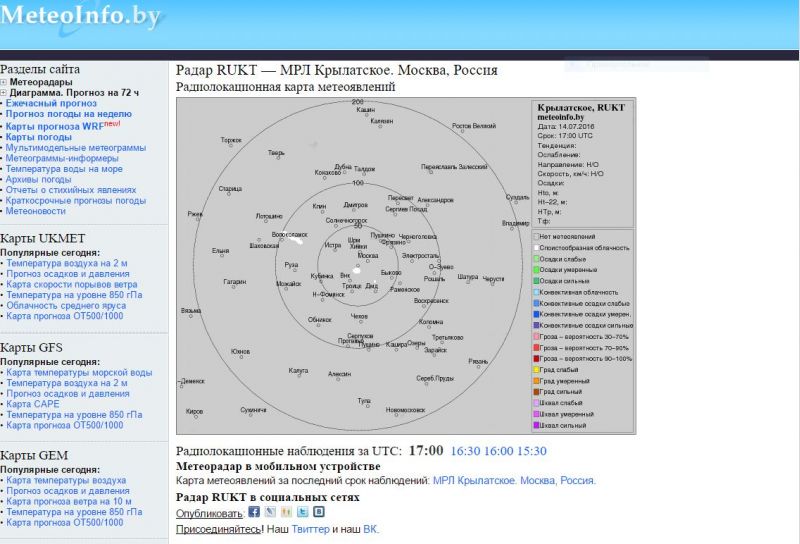800x544 pixels.
Task: Click the Гроза вероятность 90–100% swatch
Action: click(536, 358)
